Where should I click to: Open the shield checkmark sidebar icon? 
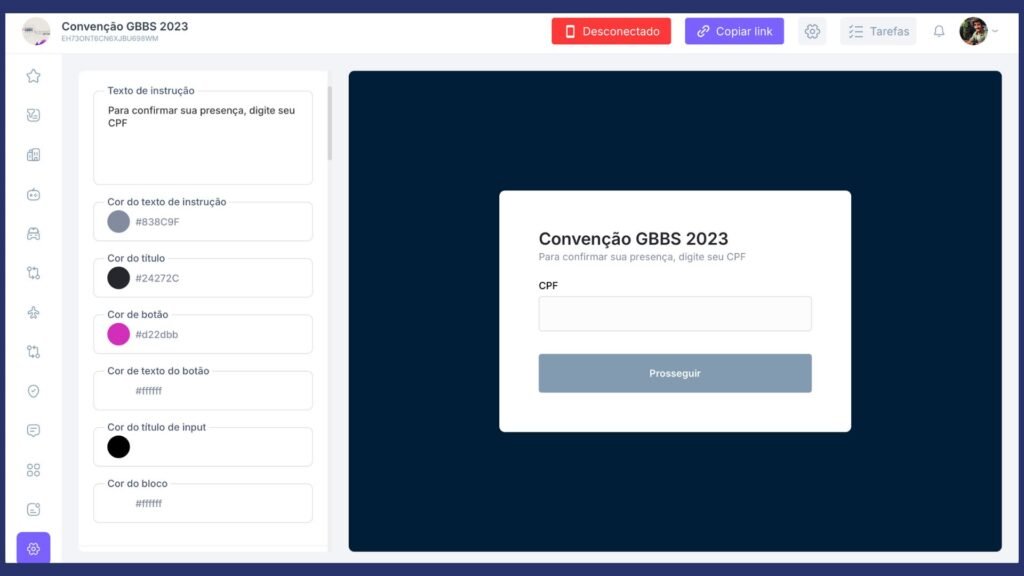coord(33,391)
